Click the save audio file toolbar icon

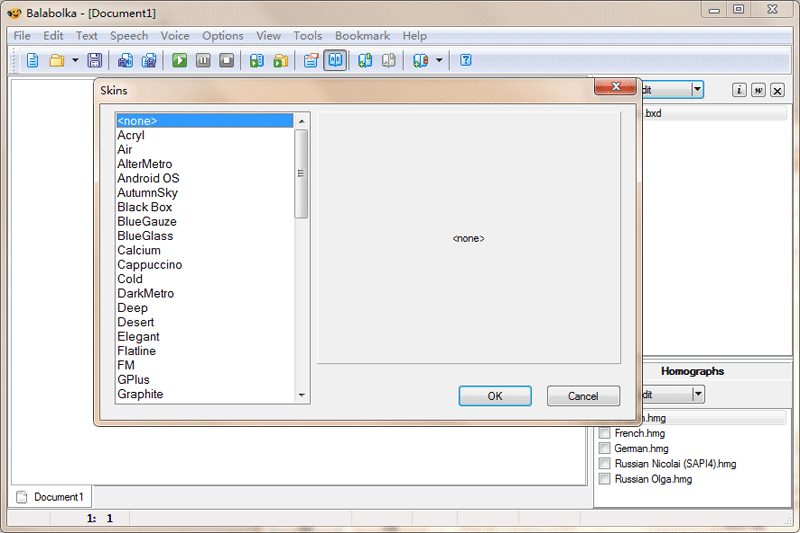[125, 61]
